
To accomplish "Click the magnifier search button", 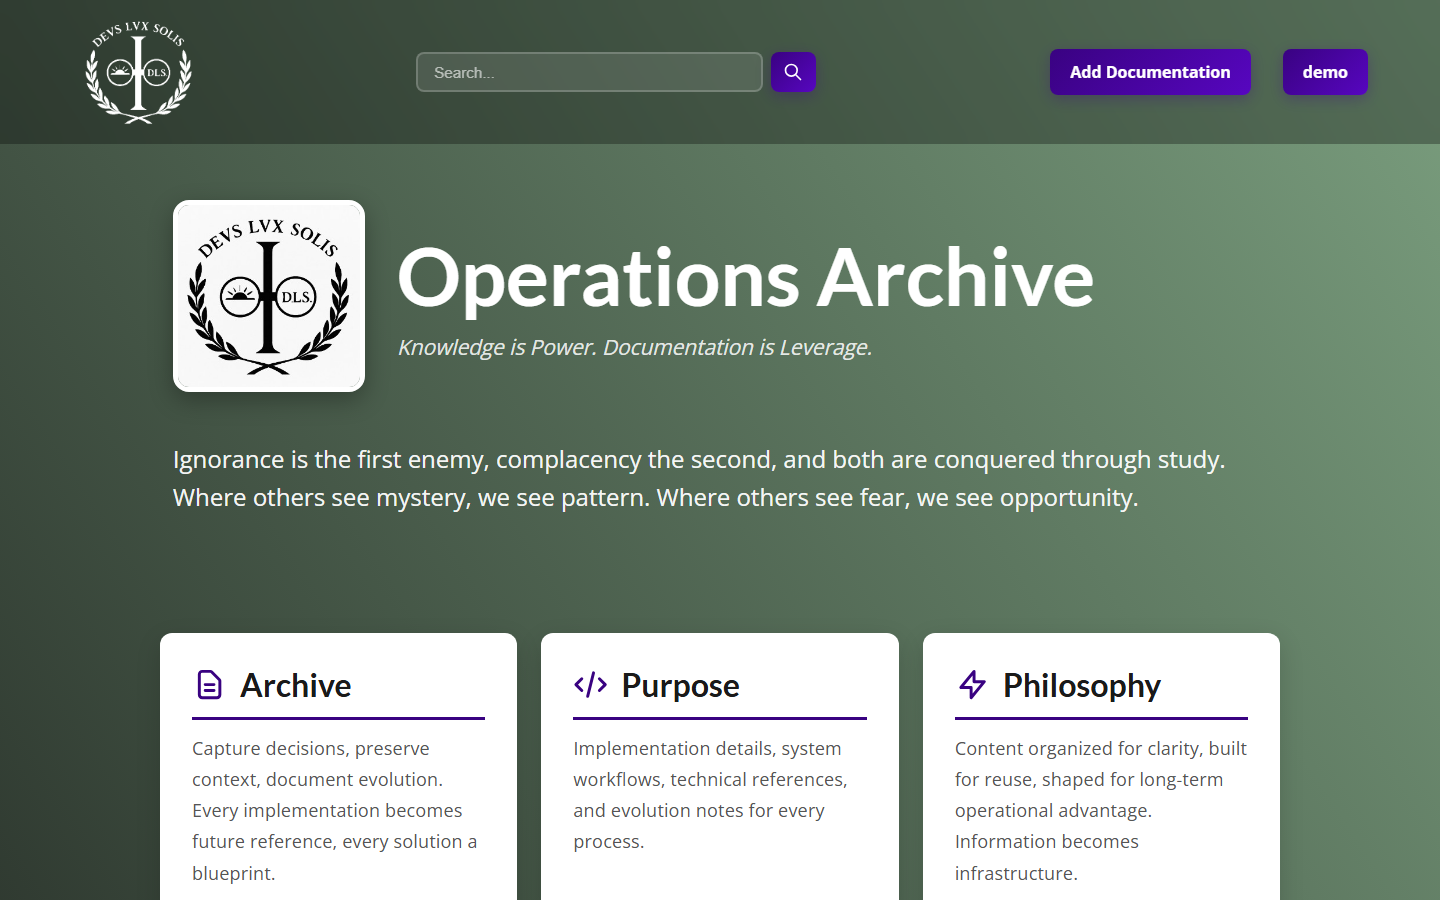I will tap(793, 72).
